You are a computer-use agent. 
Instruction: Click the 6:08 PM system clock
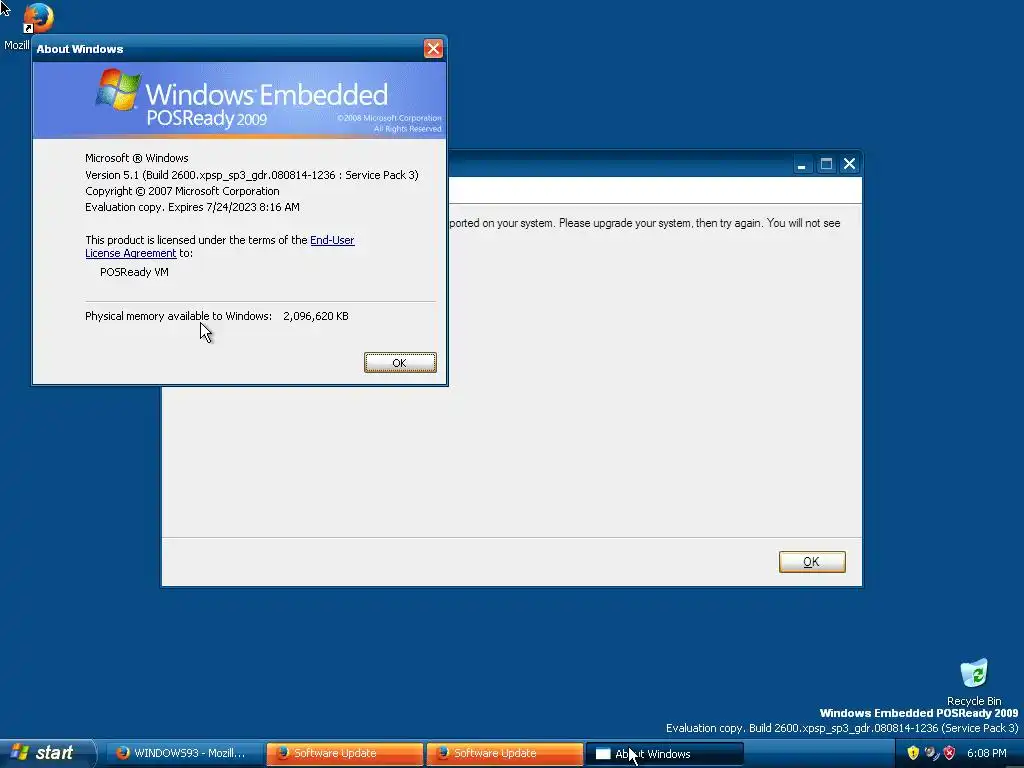coord(987,753)
